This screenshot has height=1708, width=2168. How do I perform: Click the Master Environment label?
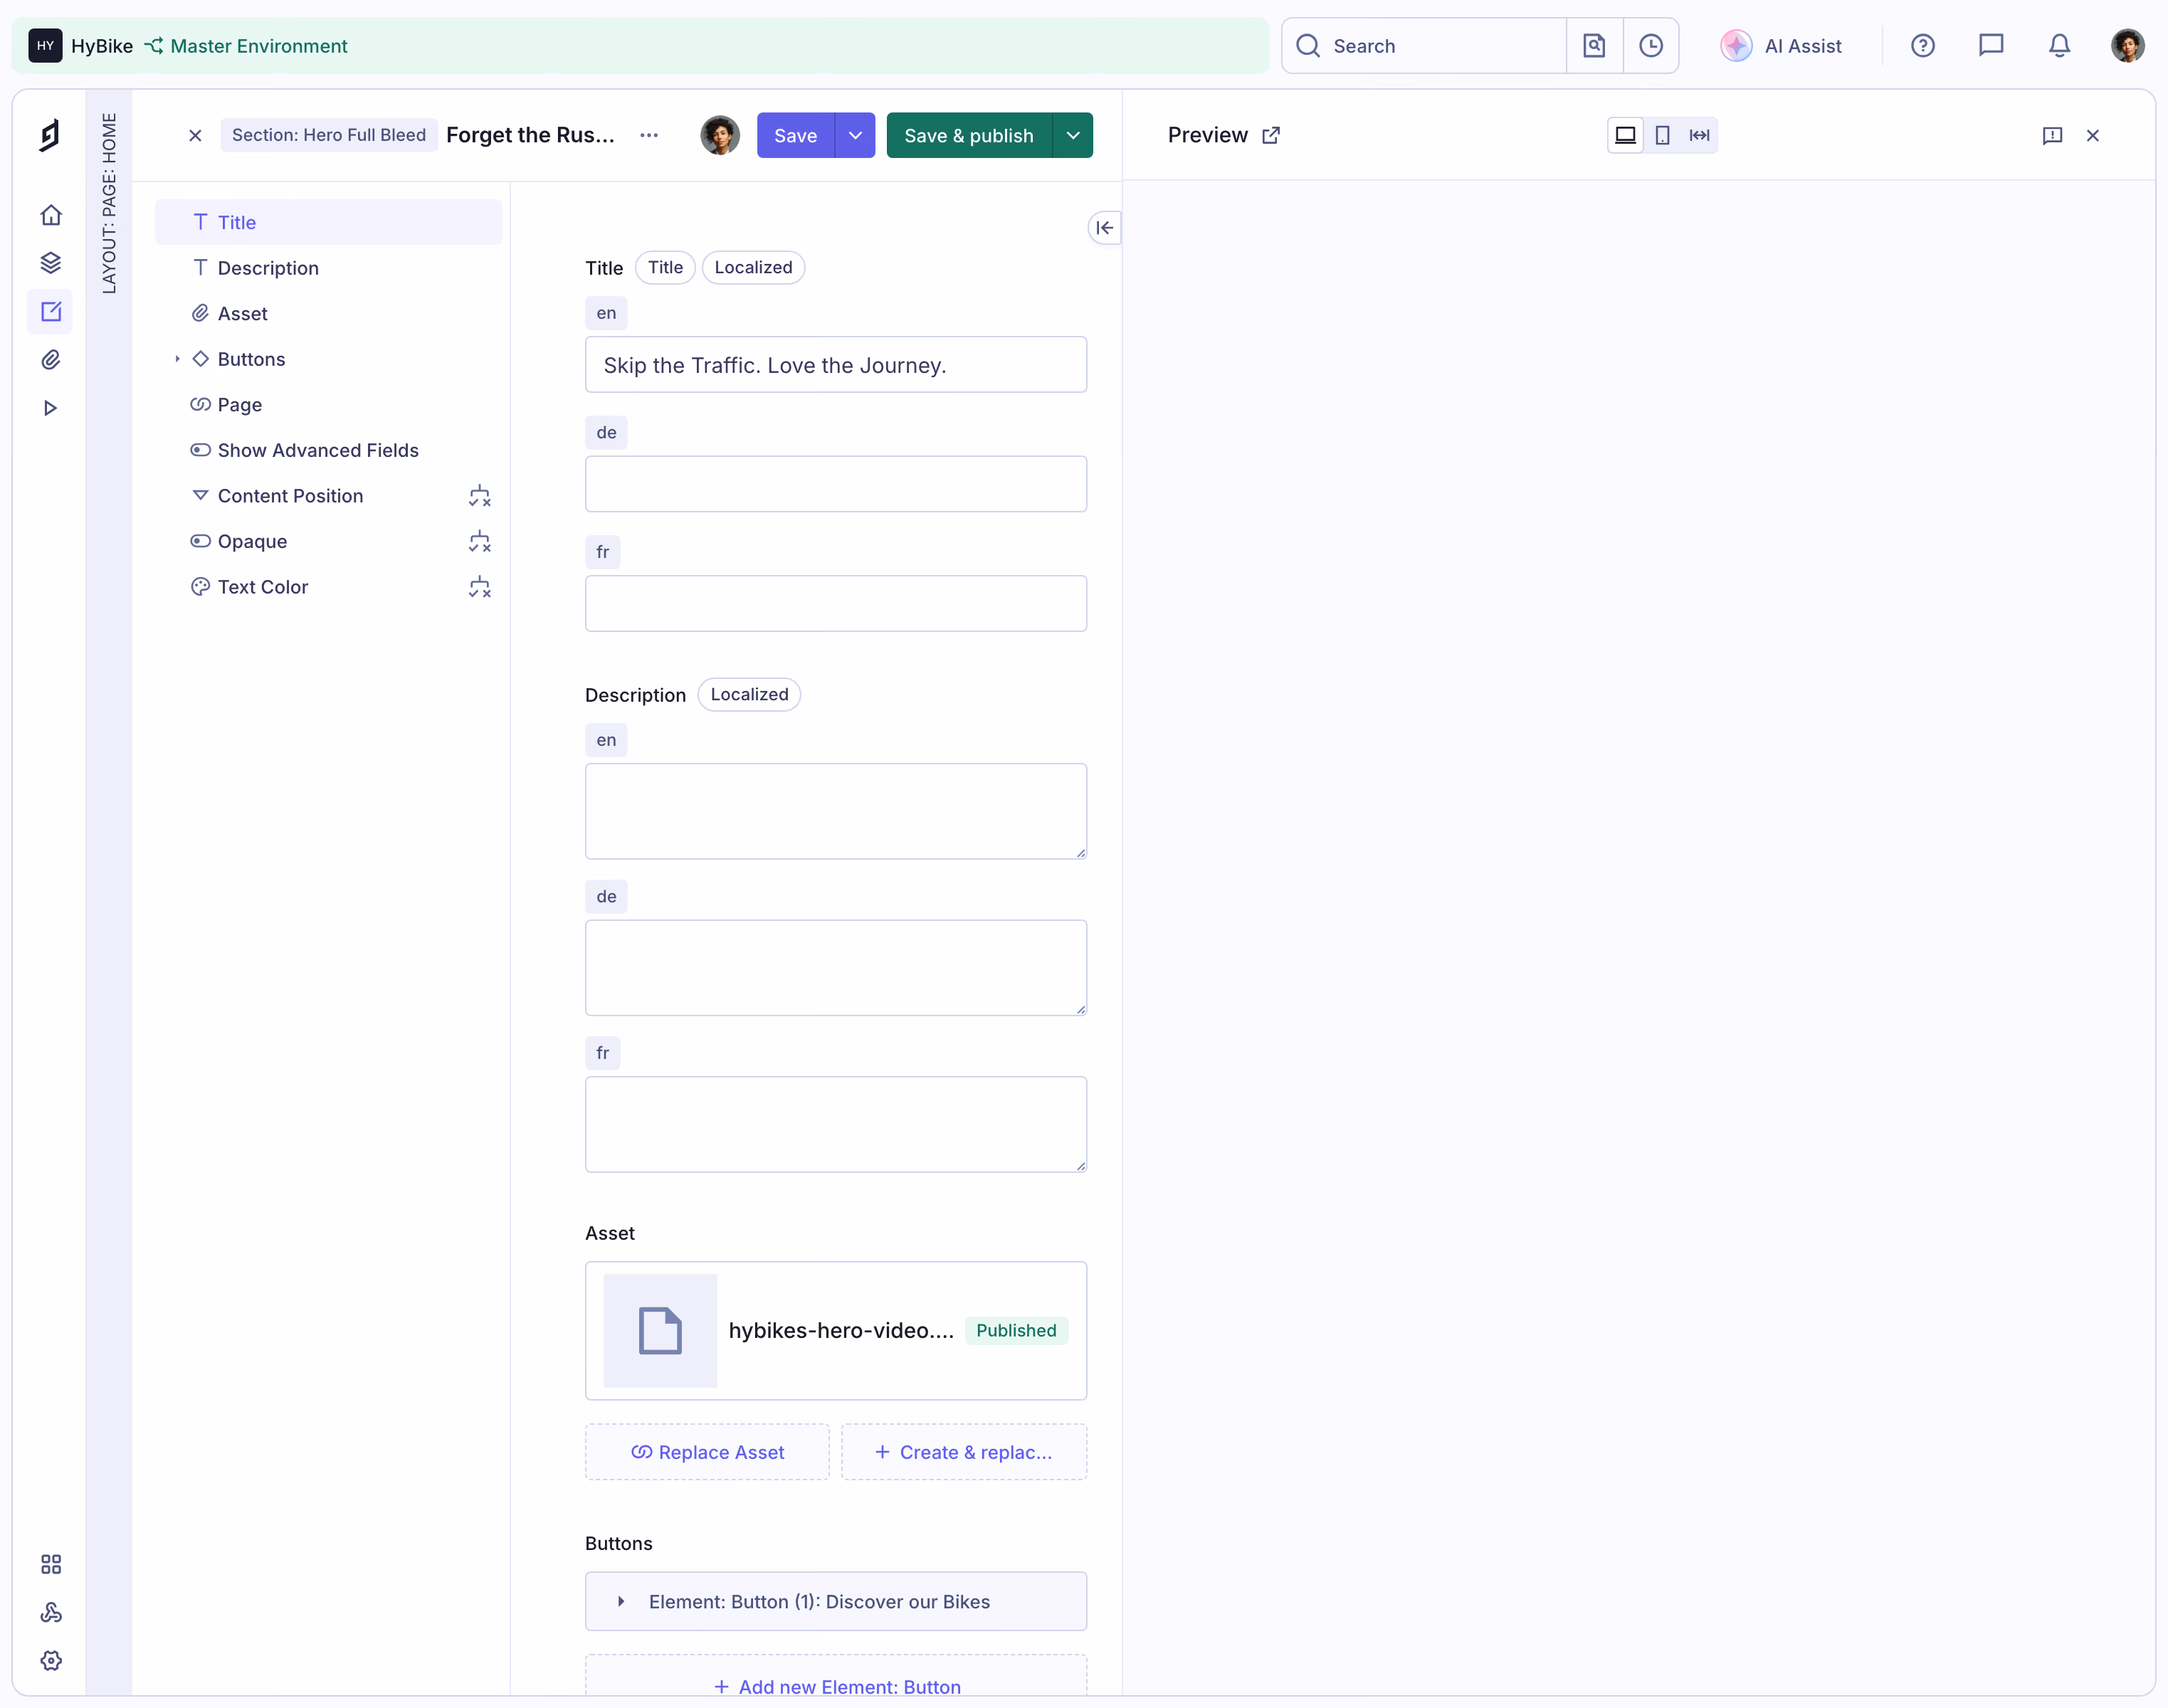[258, 46]
